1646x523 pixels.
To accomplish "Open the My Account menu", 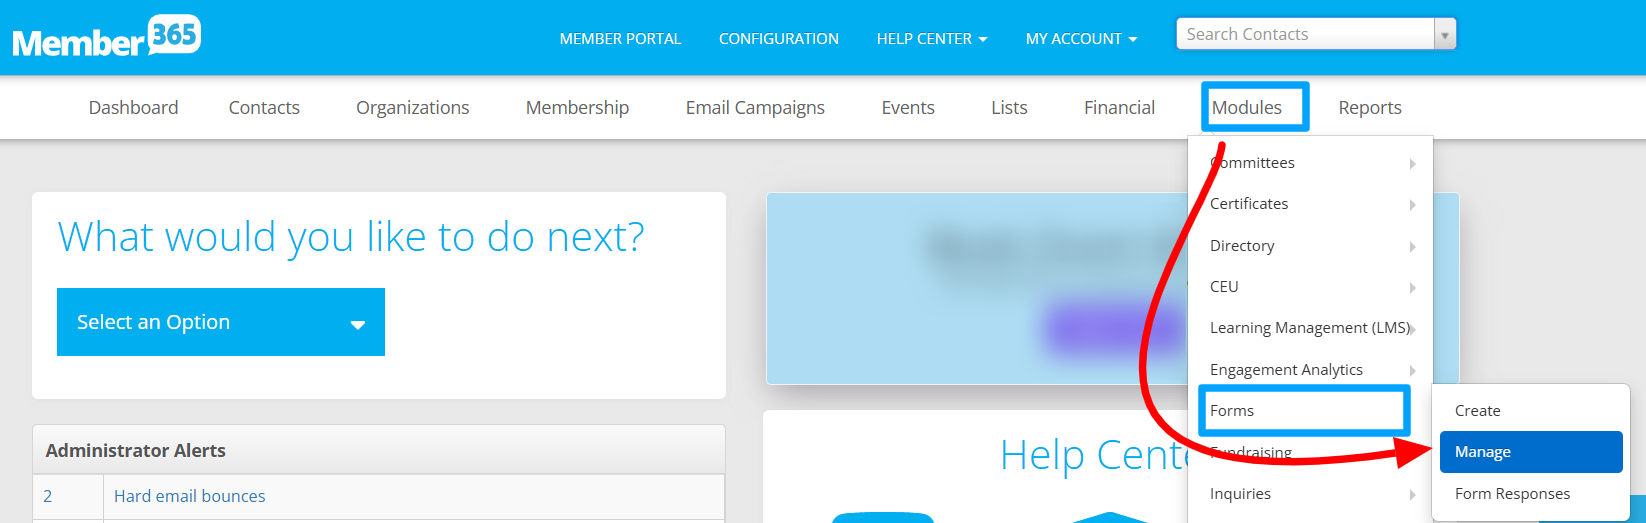I will (x=1081, y=38).
